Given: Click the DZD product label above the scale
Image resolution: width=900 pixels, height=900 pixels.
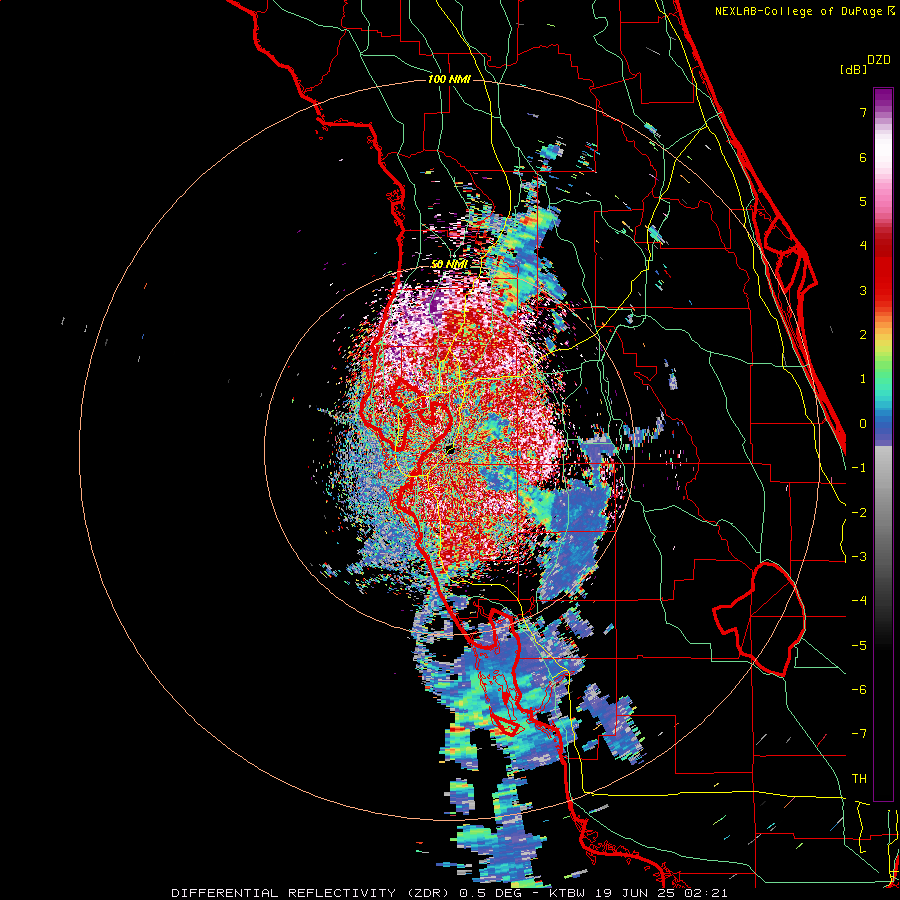Looking at the screenshot, I should point(879,60).
